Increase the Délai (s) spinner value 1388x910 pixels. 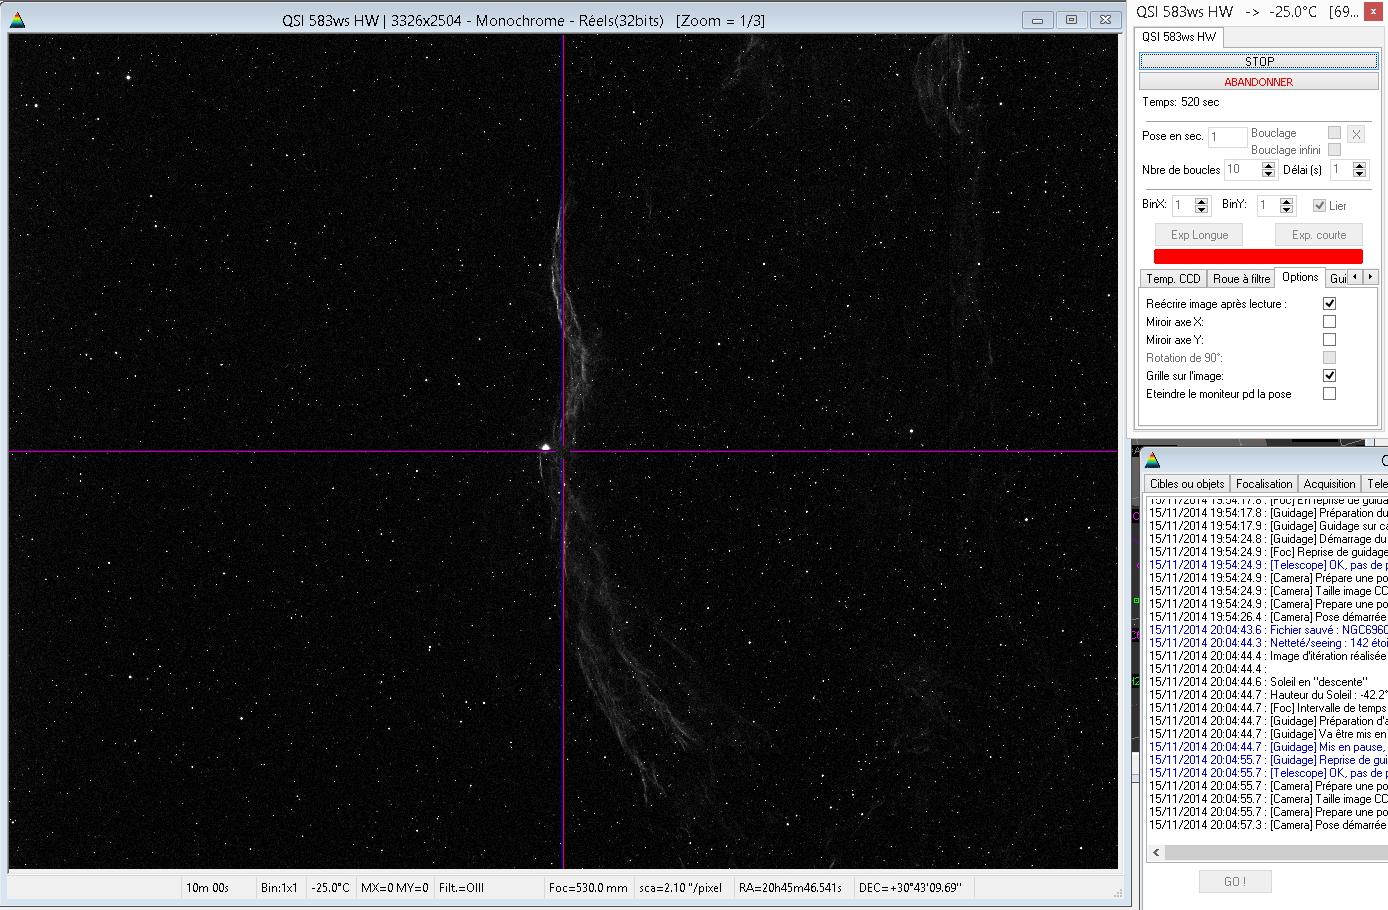1359,166
